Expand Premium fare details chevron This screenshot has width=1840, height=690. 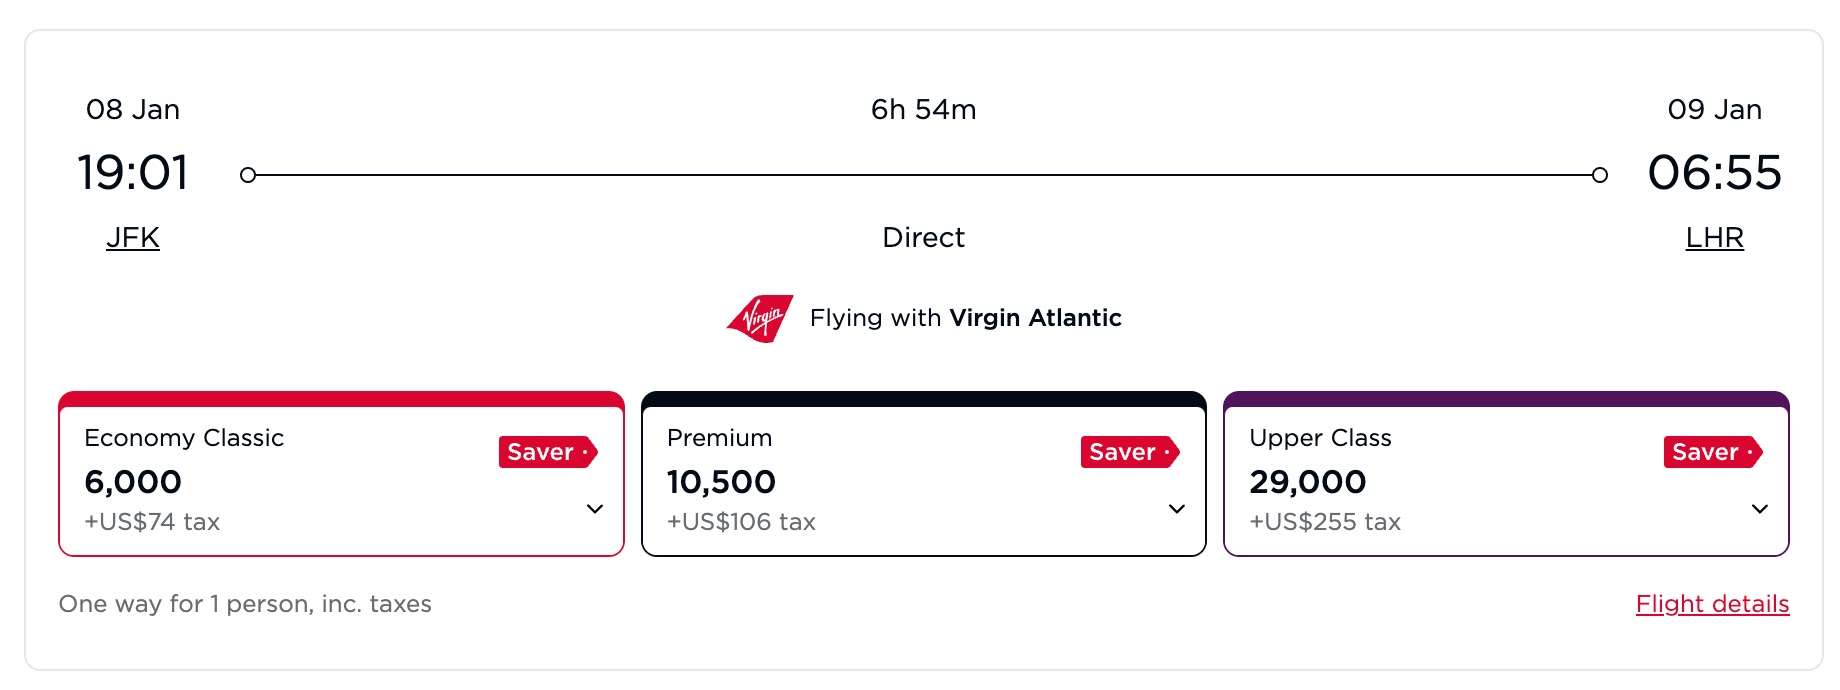(1176, 509)
